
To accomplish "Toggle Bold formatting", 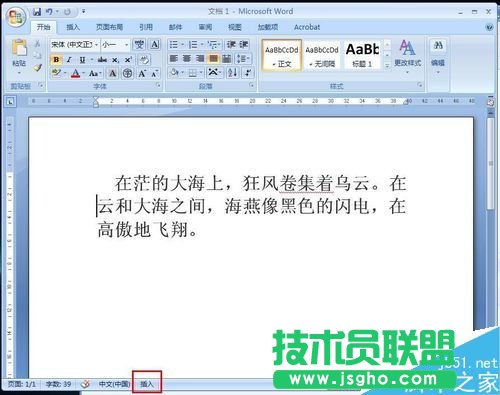I will (x=56, y=60).
